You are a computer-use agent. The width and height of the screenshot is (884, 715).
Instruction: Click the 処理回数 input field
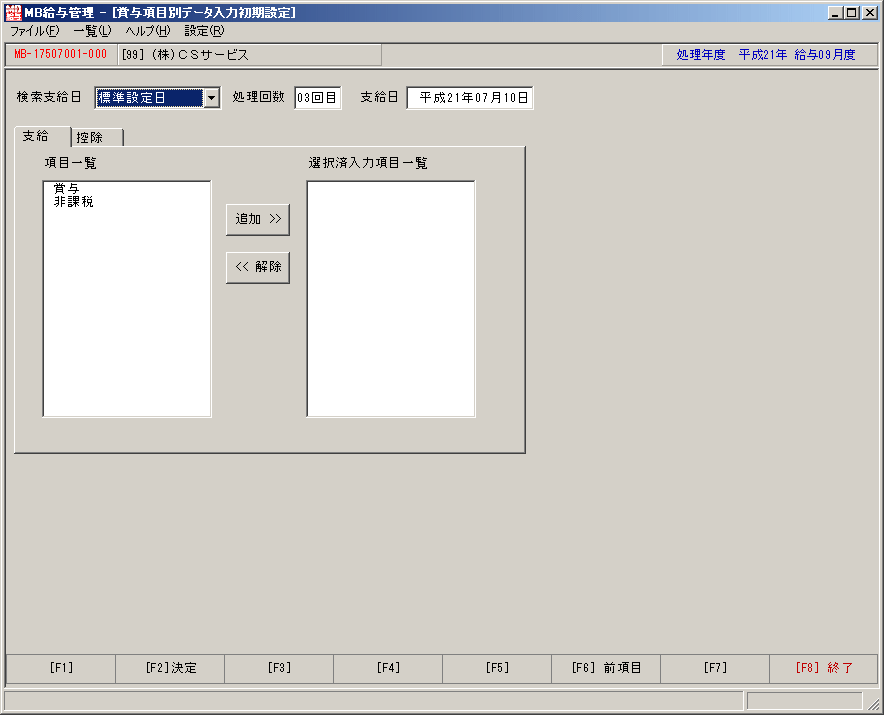point(317,98)
